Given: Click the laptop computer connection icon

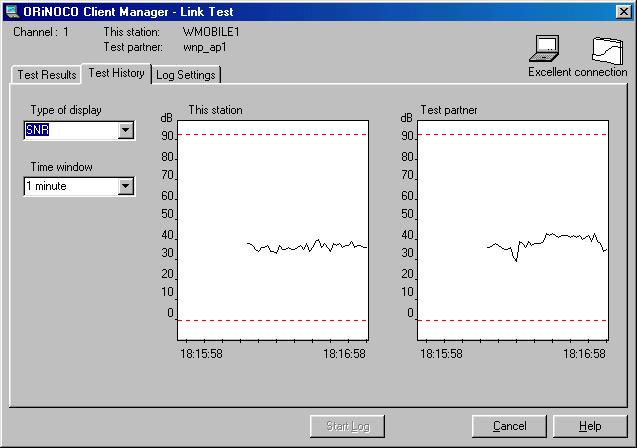Looking at the screenshot, I should (546, 48).
